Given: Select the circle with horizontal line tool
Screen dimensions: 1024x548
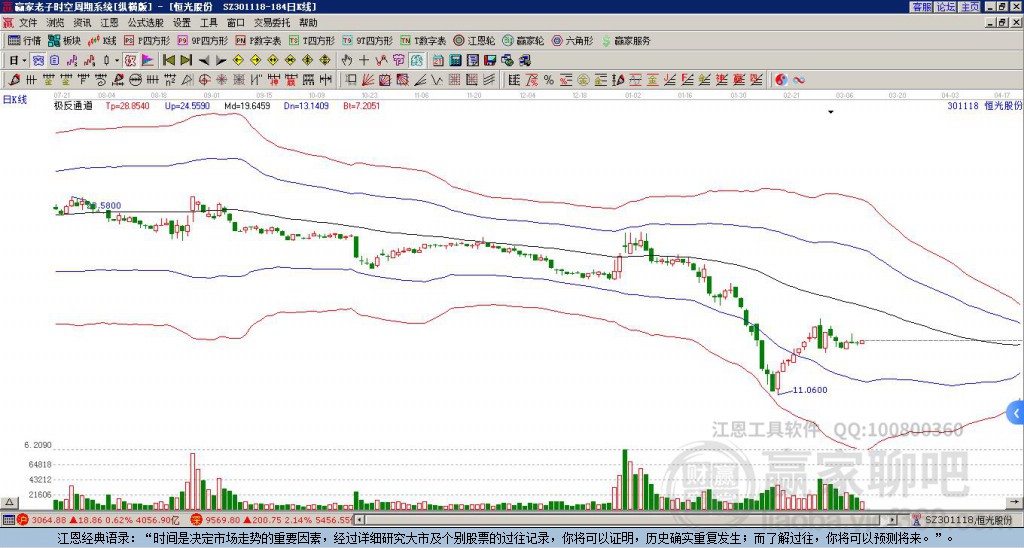Looking at the screenshot, I should pos(135,80).
